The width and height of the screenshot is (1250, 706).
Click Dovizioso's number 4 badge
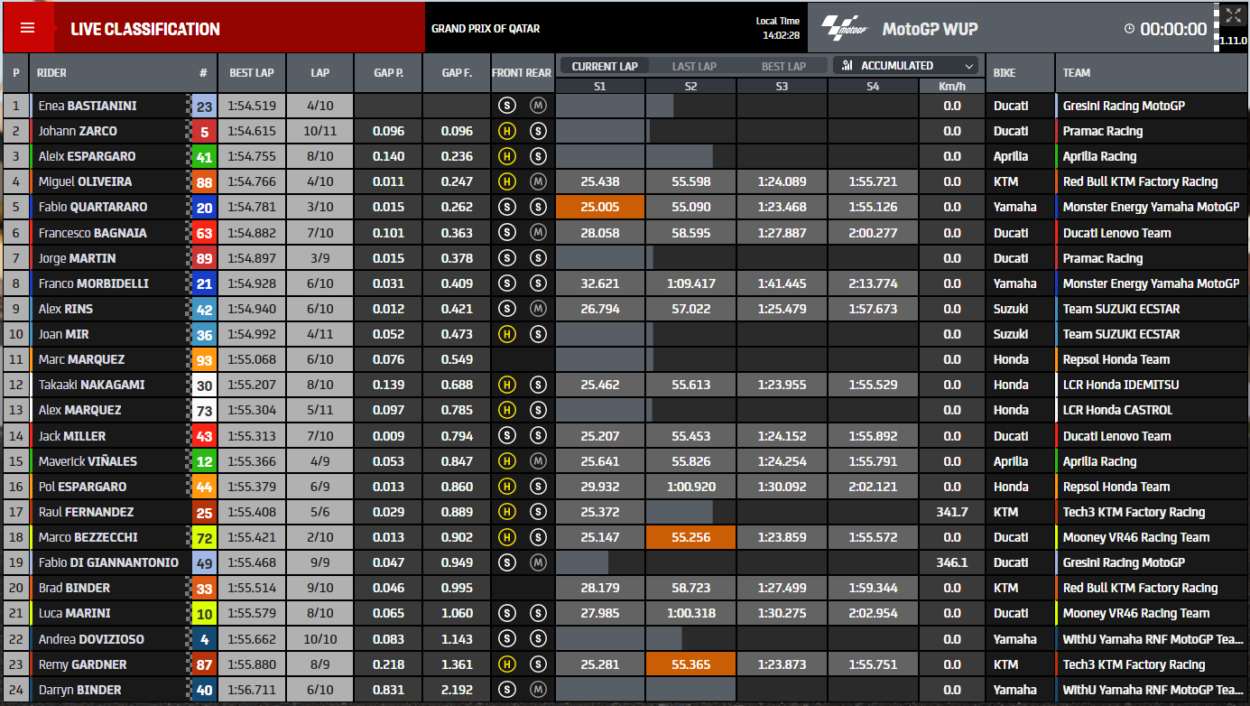click(x=204, y=639)
